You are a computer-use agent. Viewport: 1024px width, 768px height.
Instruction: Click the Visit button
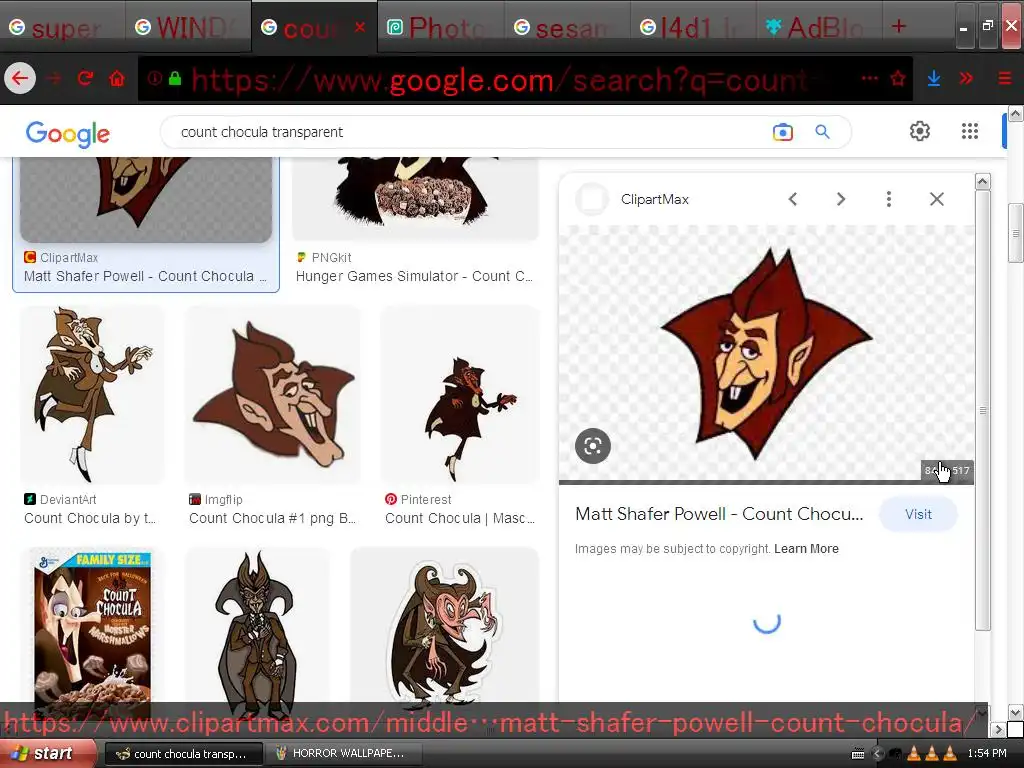click(918, 514)
